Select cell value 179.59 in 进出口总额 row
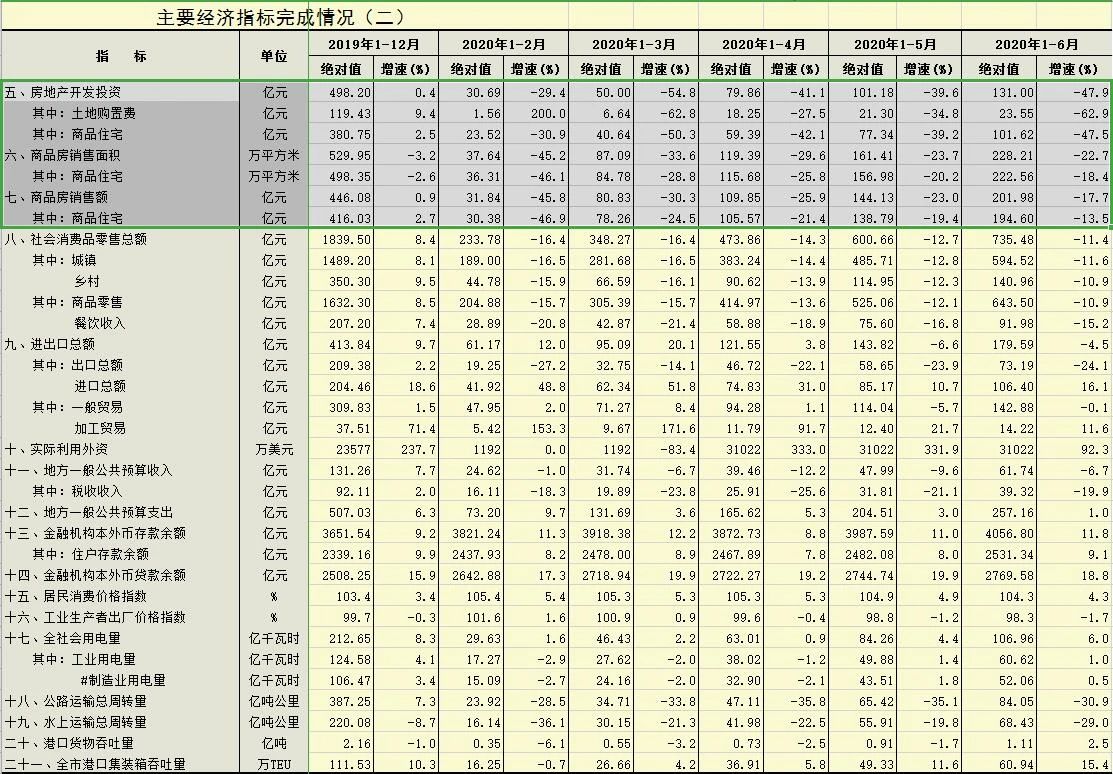The width and height of the screenshot is (1113, 774). tap(1013, 344)
